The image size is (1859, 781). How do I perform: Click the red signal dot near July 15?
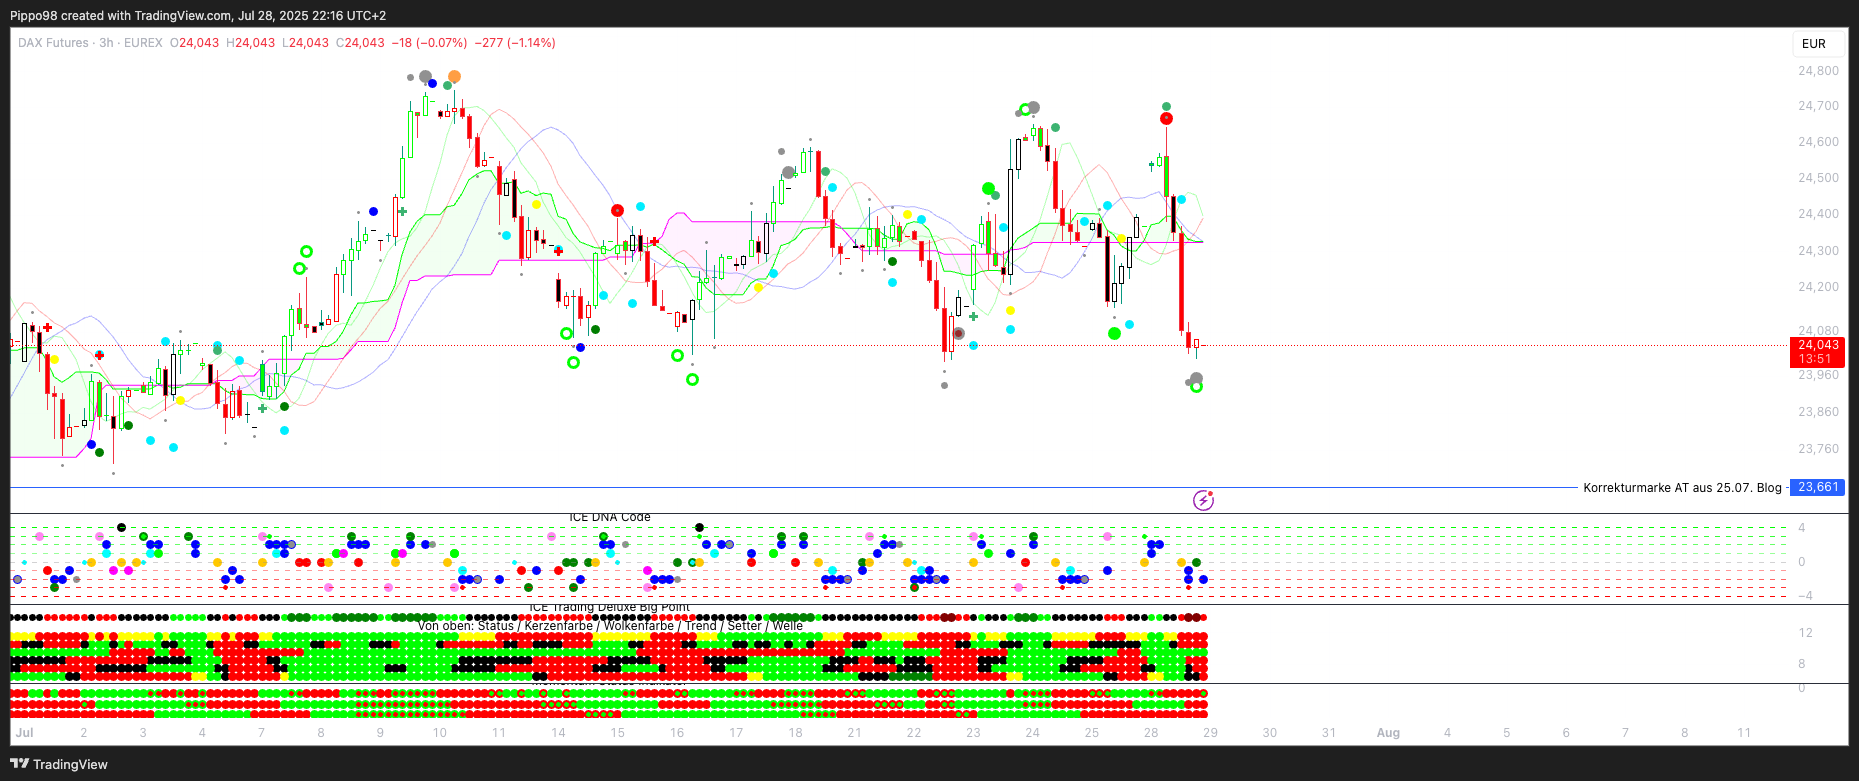click(617, 210)
